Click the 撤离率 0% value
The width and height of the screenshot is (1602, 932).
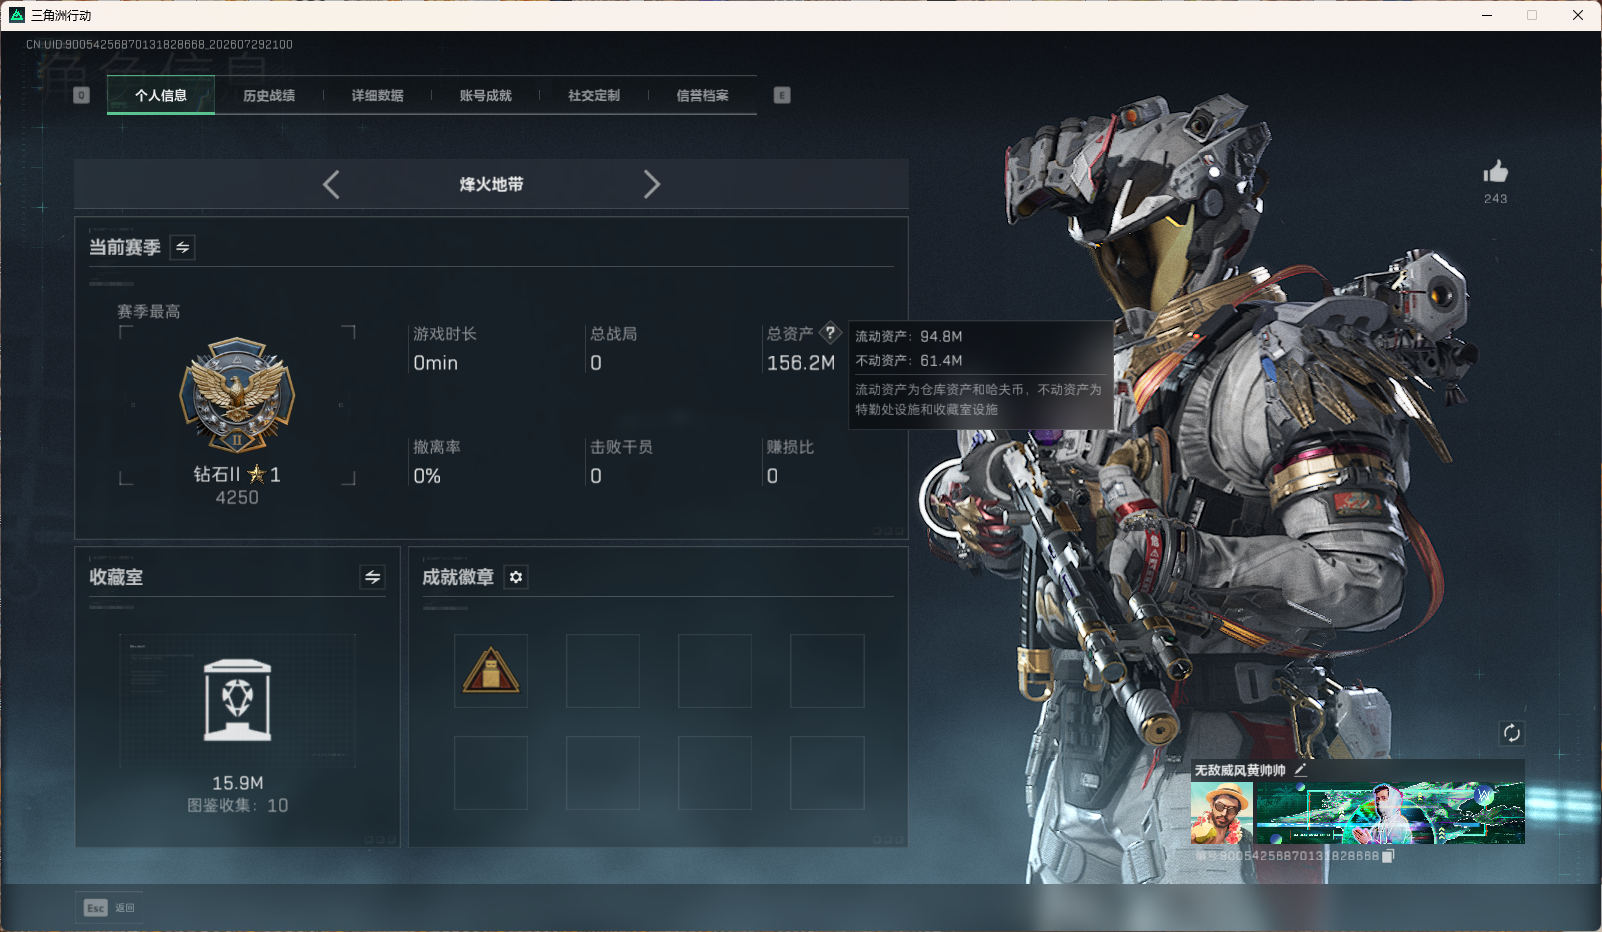[x=427, y=476]
